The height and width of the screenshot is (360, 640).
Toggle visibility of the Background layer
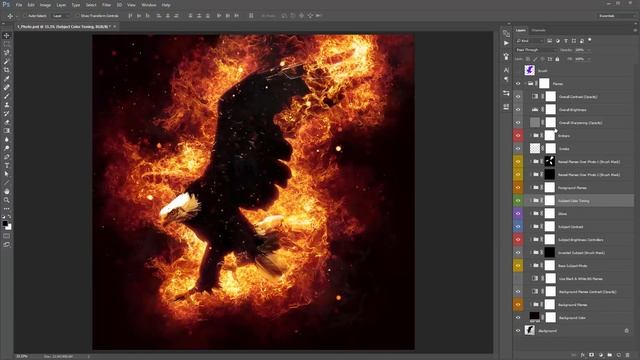coord(518,331)
